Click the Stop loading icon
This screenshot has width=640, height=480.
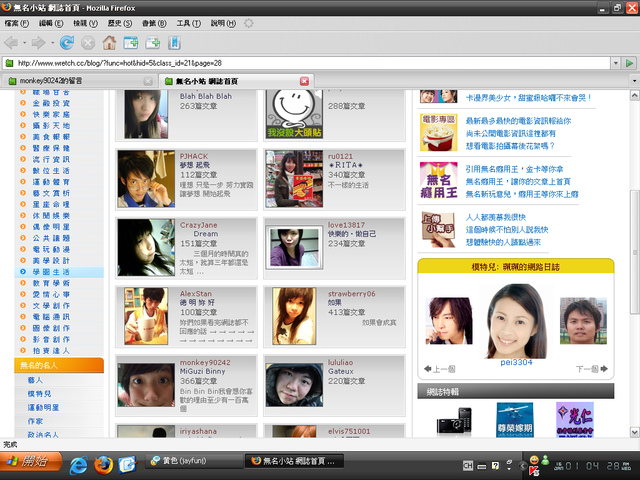pos(88,42)
